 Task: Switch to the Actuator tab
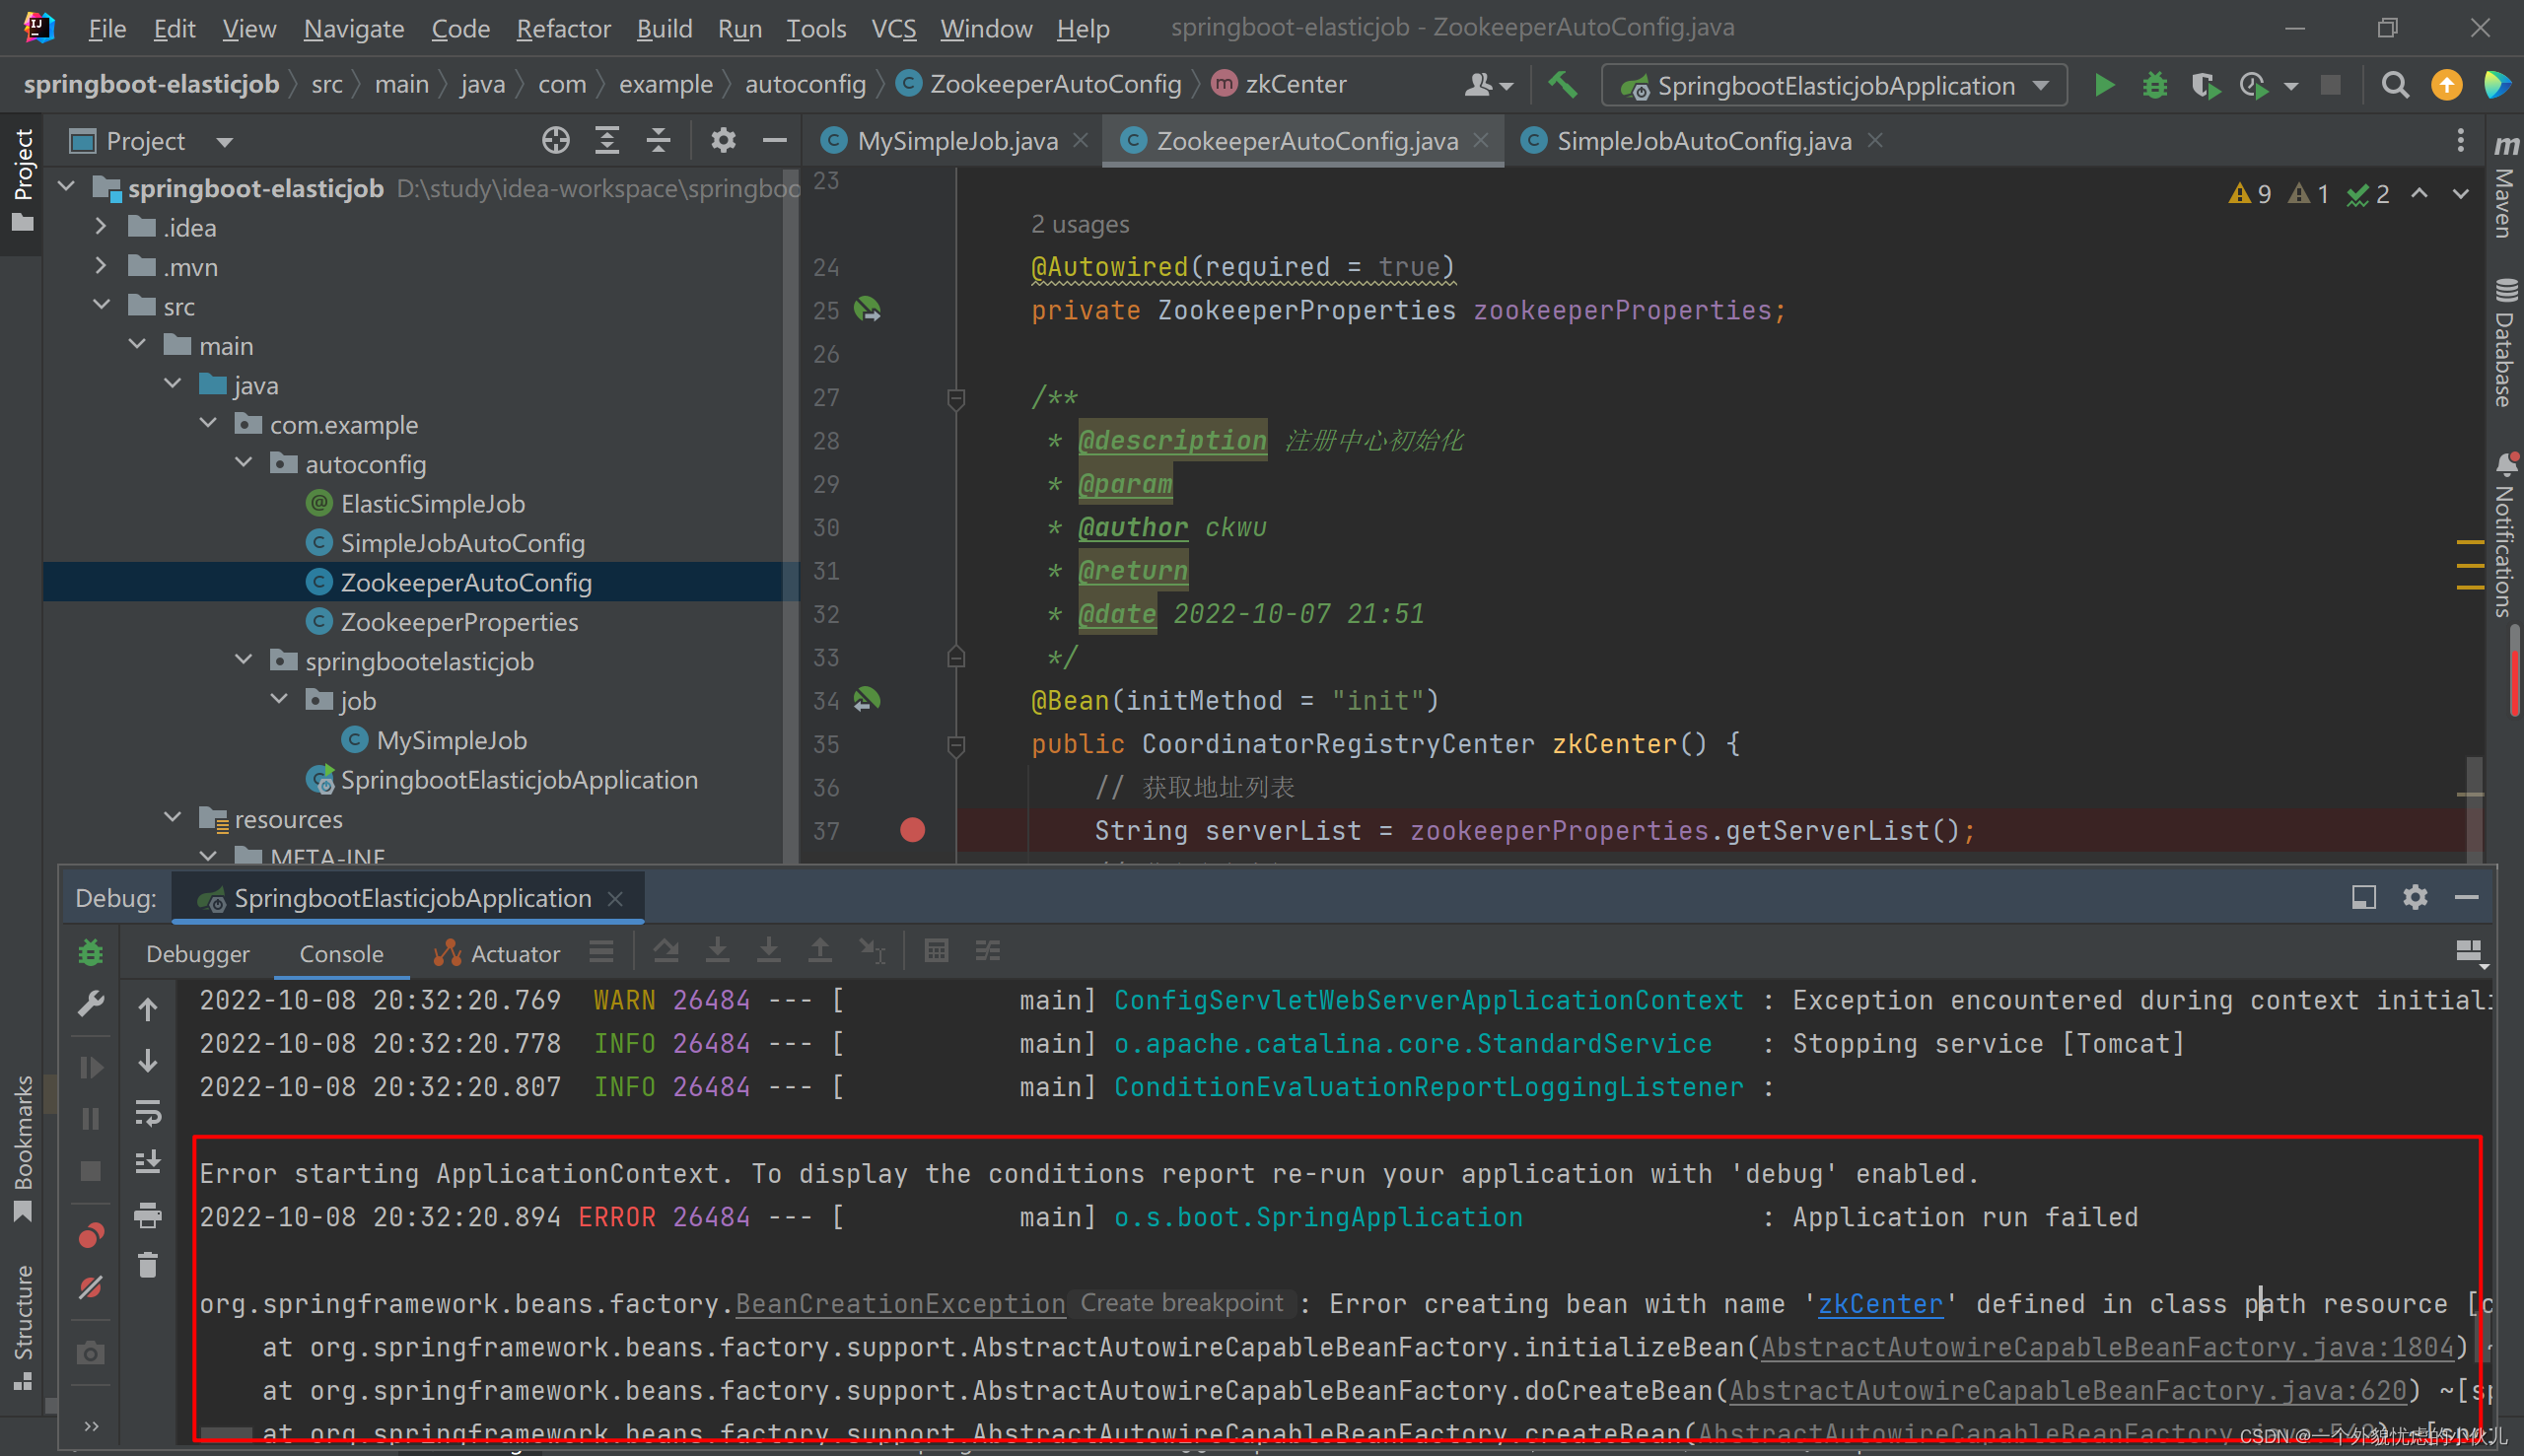[496, 953]
